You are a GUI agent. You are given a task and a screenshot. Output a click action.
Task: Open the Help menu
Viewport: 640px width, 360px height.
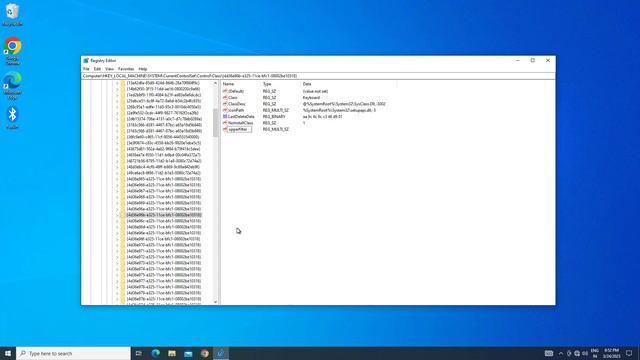(x=142, y=69)
